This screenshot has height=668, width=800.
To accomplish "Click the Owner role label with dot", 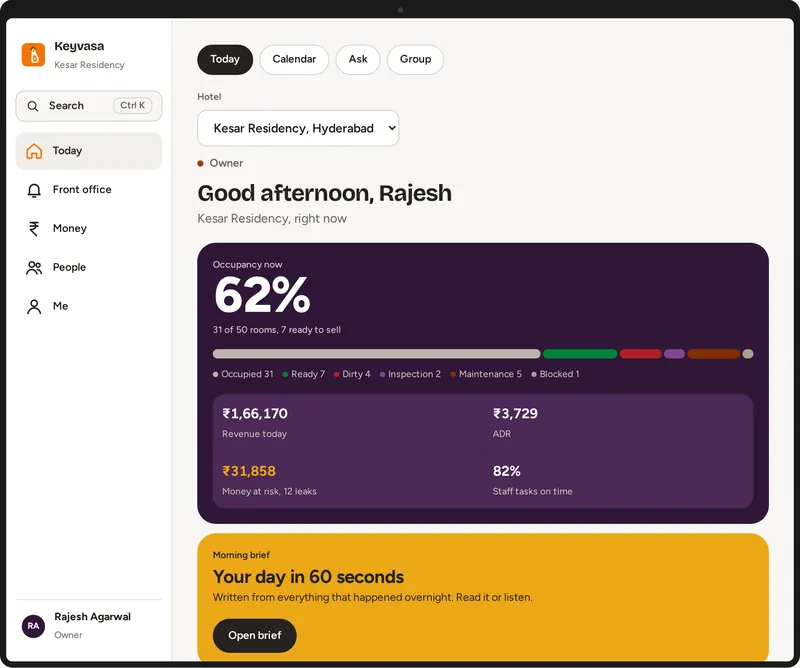I will pos(220,163).
